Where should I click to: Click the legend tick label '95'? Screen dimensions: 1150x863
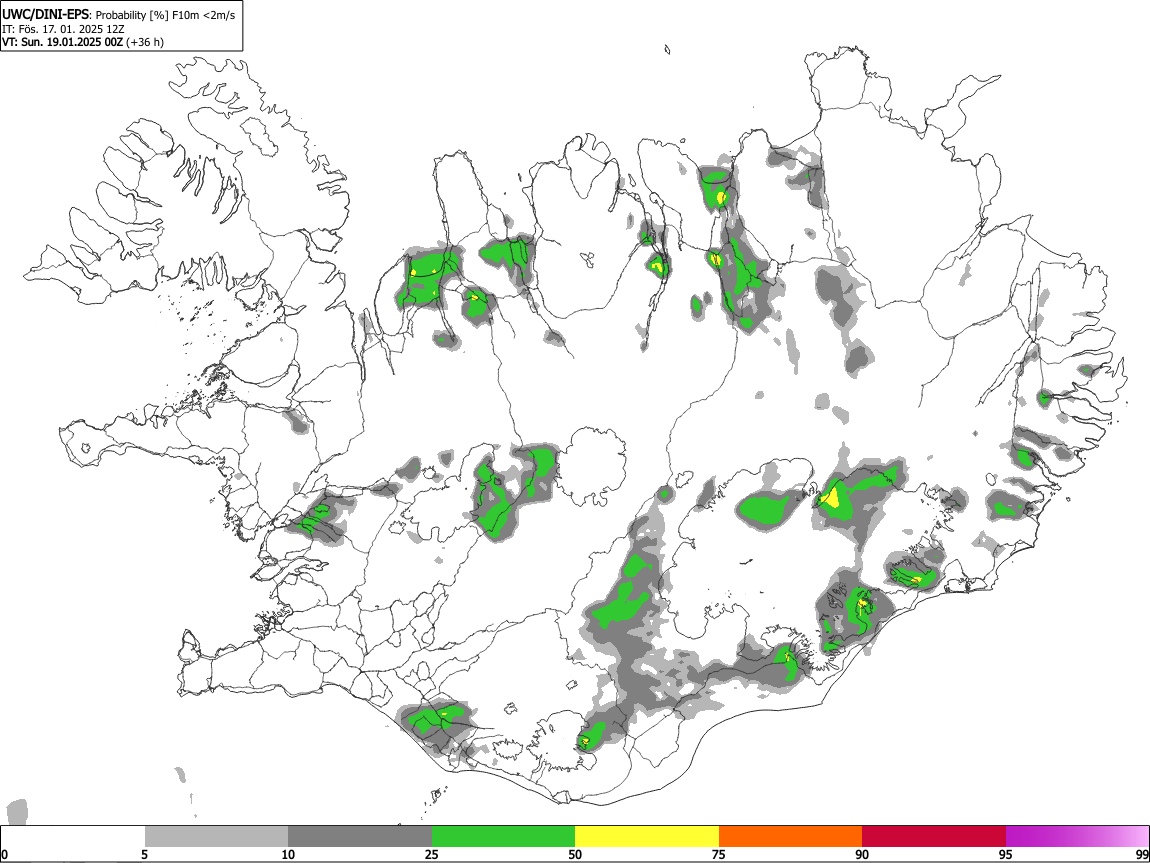point(1006,855)
